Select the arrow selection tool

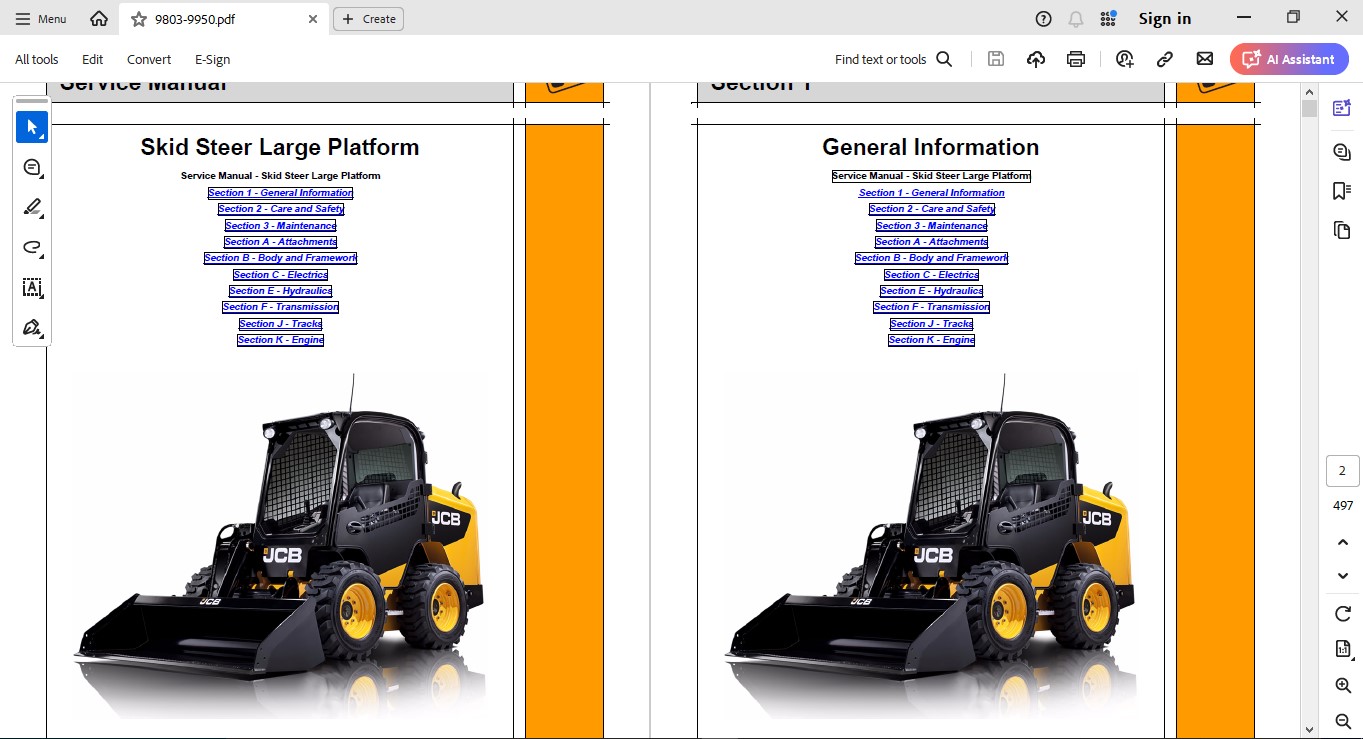pyautogui.click(x=32, y=127)
